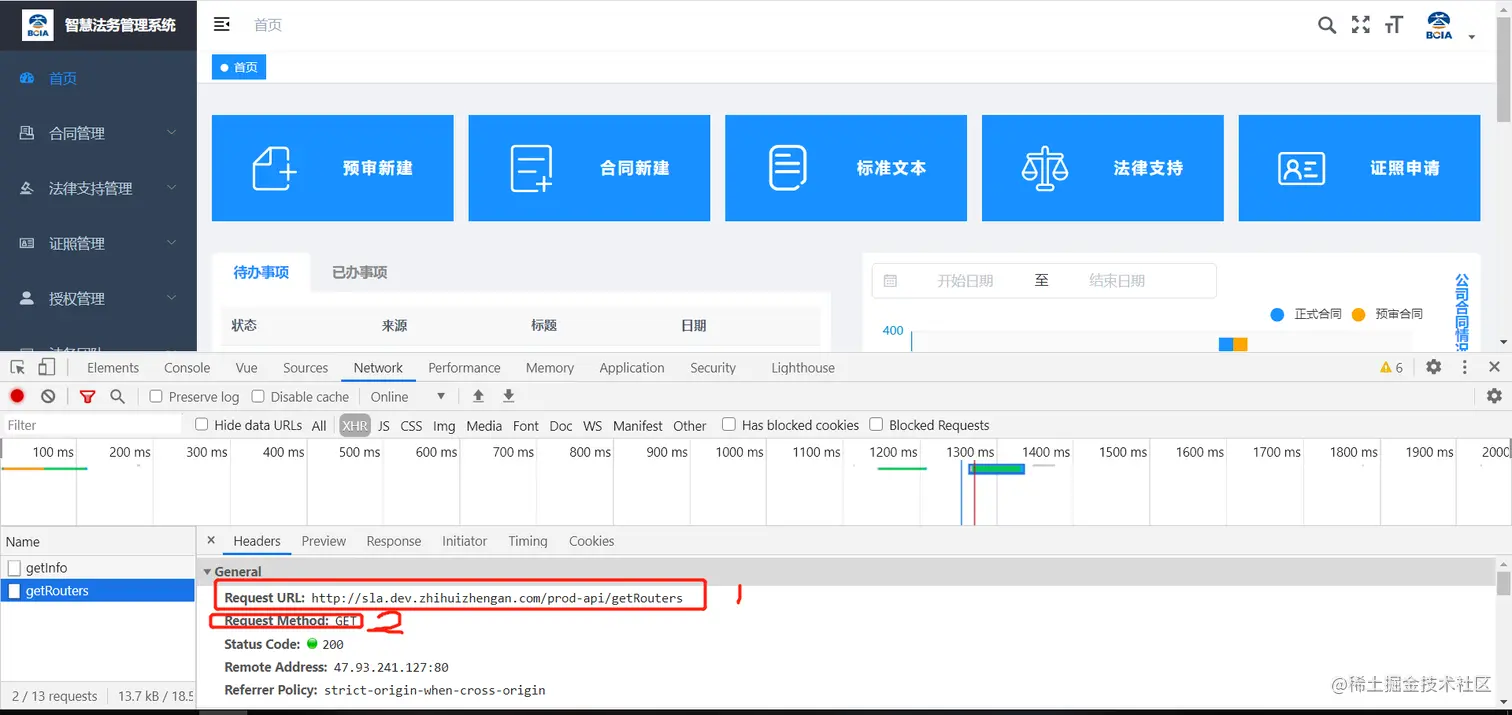Toggle fullscreen icon in page header
This screenshot has width=1512, height=715.
point(1360,25)
